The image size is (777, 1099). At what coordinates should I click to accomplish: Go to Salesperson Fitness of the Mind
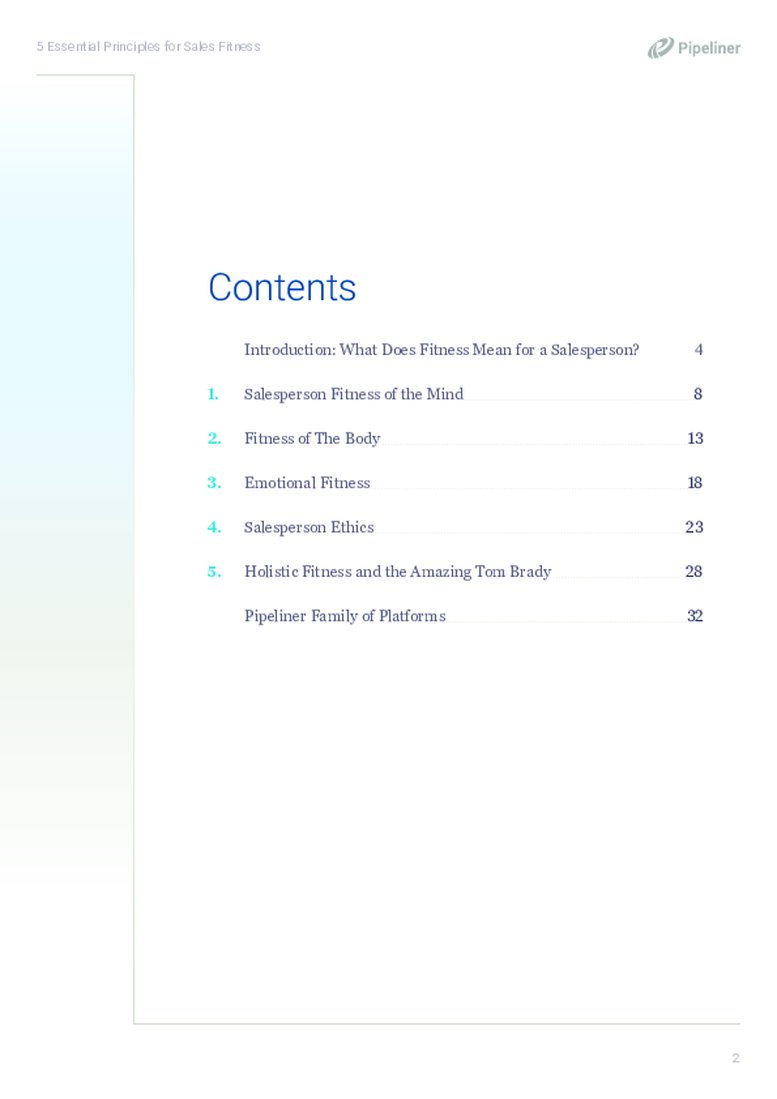coord(353,394)
